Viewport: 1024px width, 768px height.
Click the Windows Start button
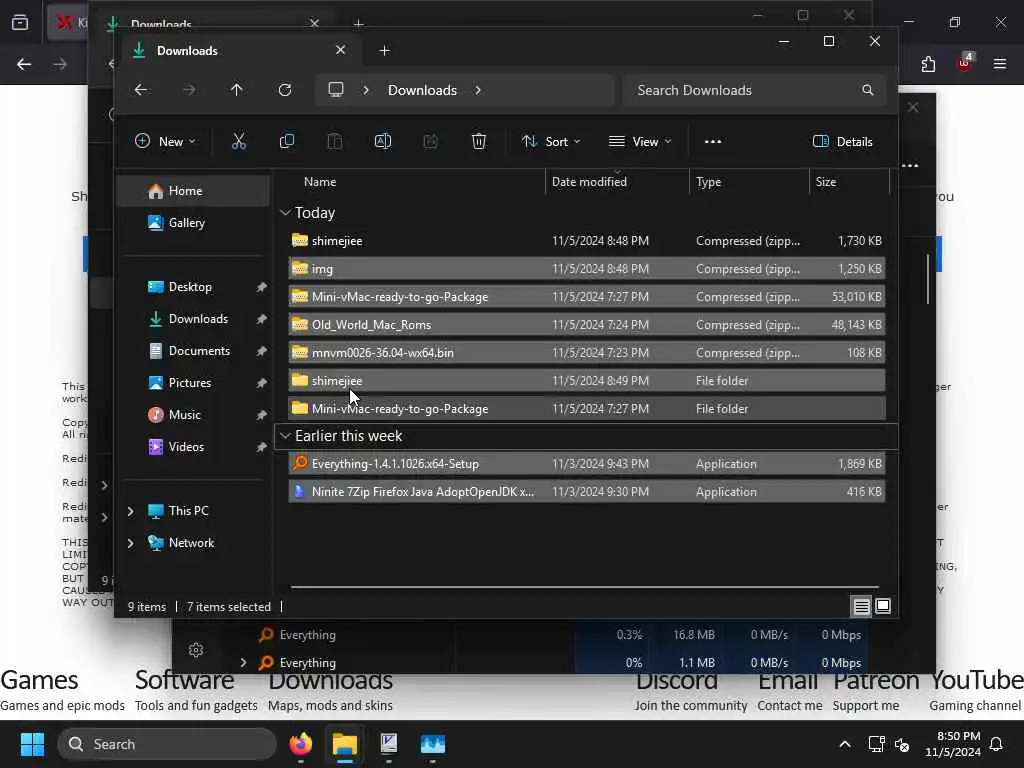coord(32,744)
